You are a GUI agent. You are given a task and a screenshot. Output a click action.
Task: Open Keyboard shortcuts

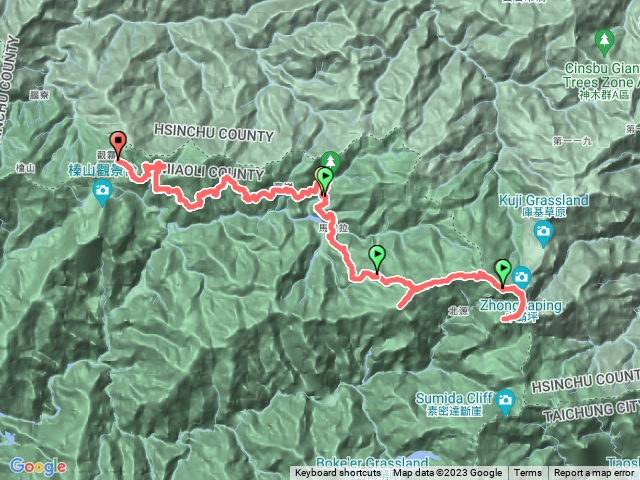point(338,473)
